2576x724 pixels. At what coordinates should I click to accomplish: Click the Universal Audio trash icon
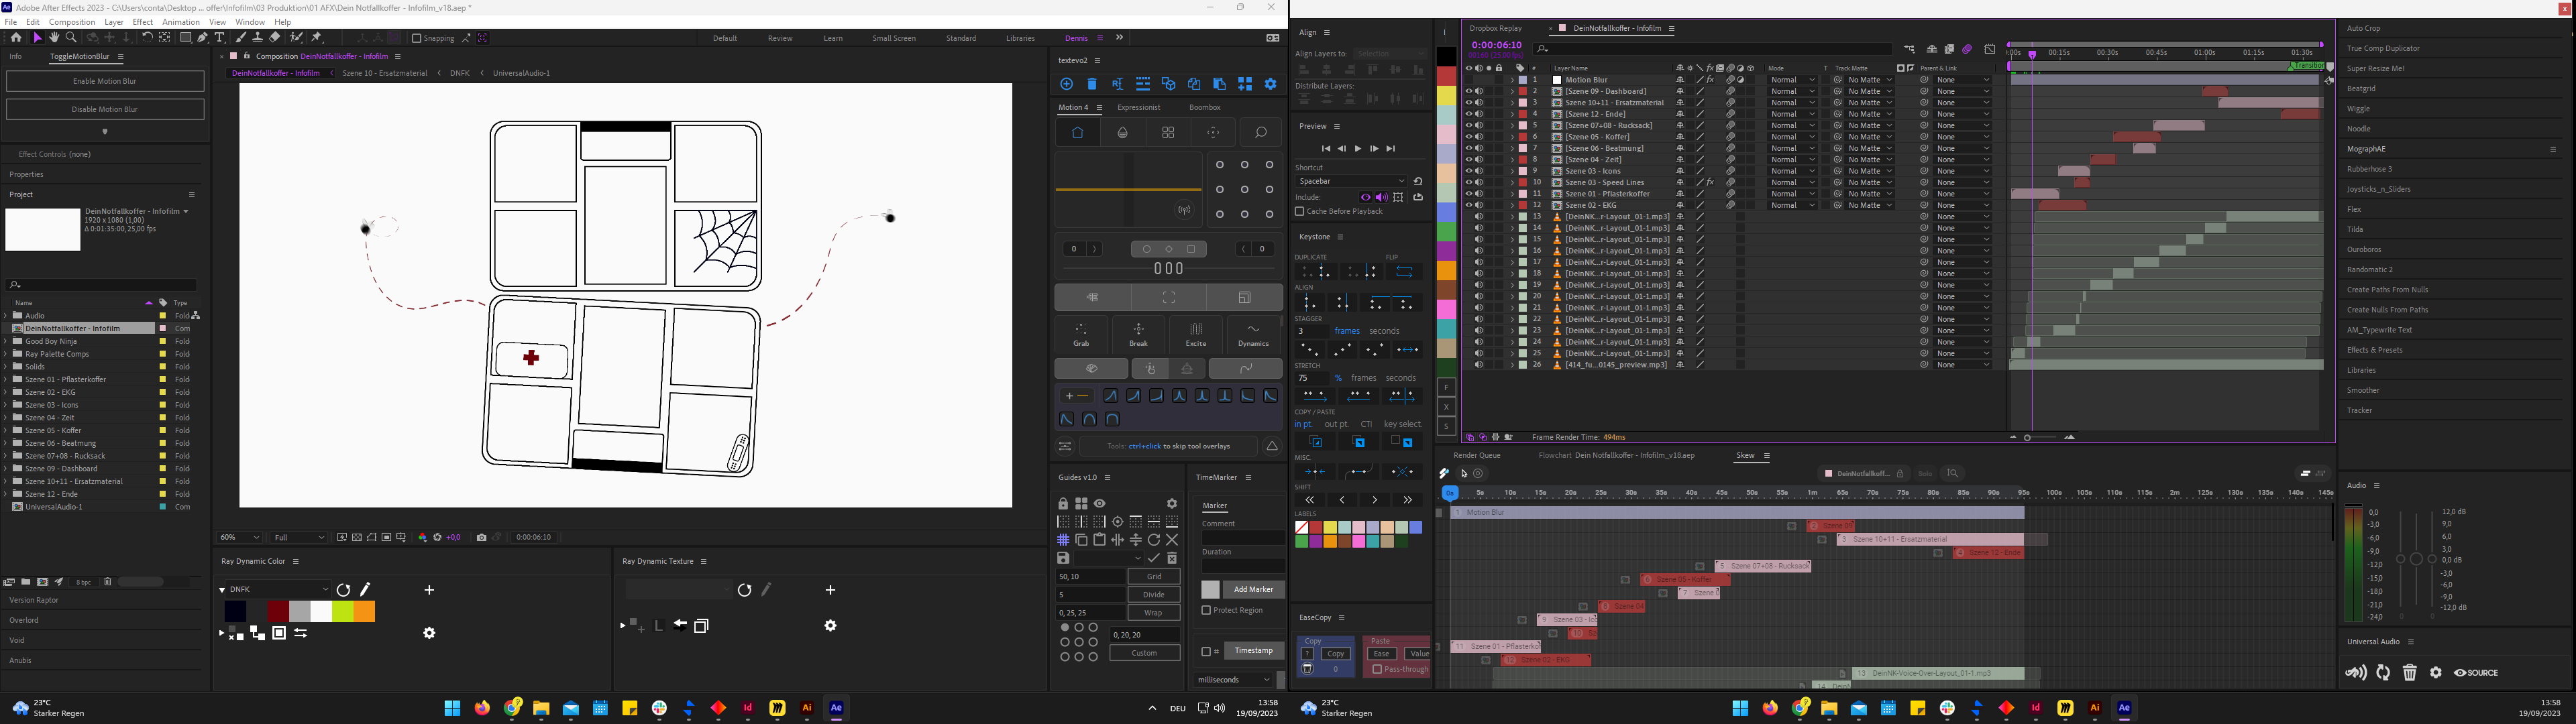coord(2410,673)
